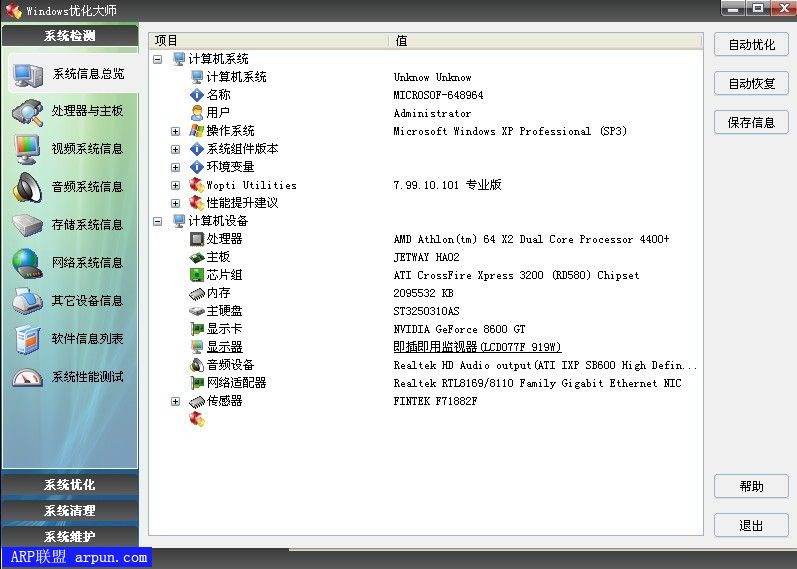This screenshot has width=797, height=569.
Task: Open the 系统维护 section tab
Action: click(69, 537)
